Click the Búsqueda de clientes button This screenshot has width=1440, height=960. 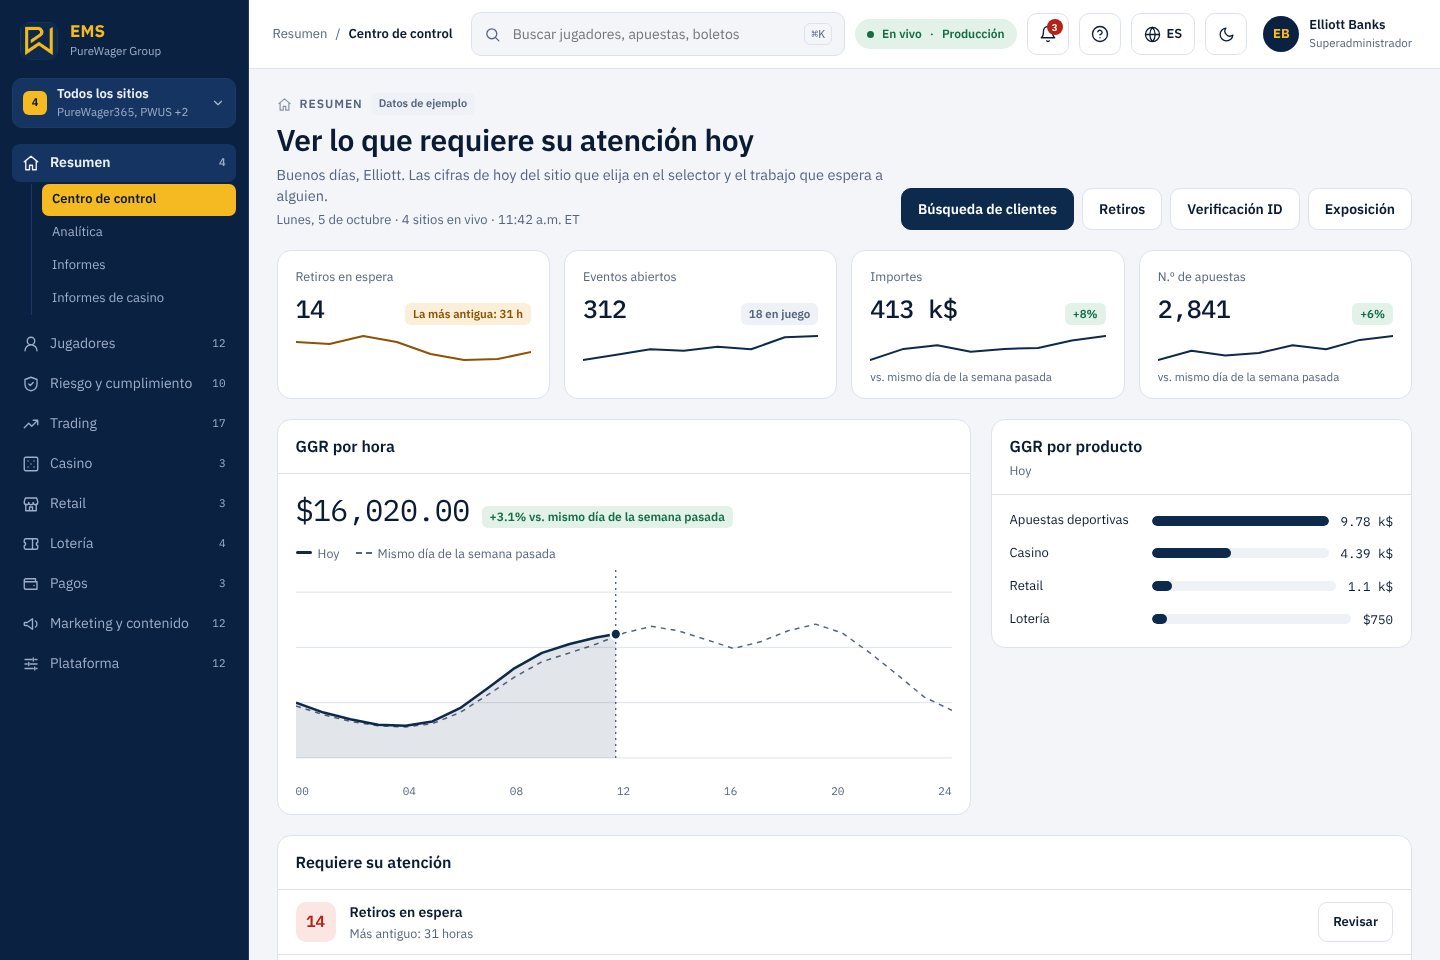click(987, 209)
